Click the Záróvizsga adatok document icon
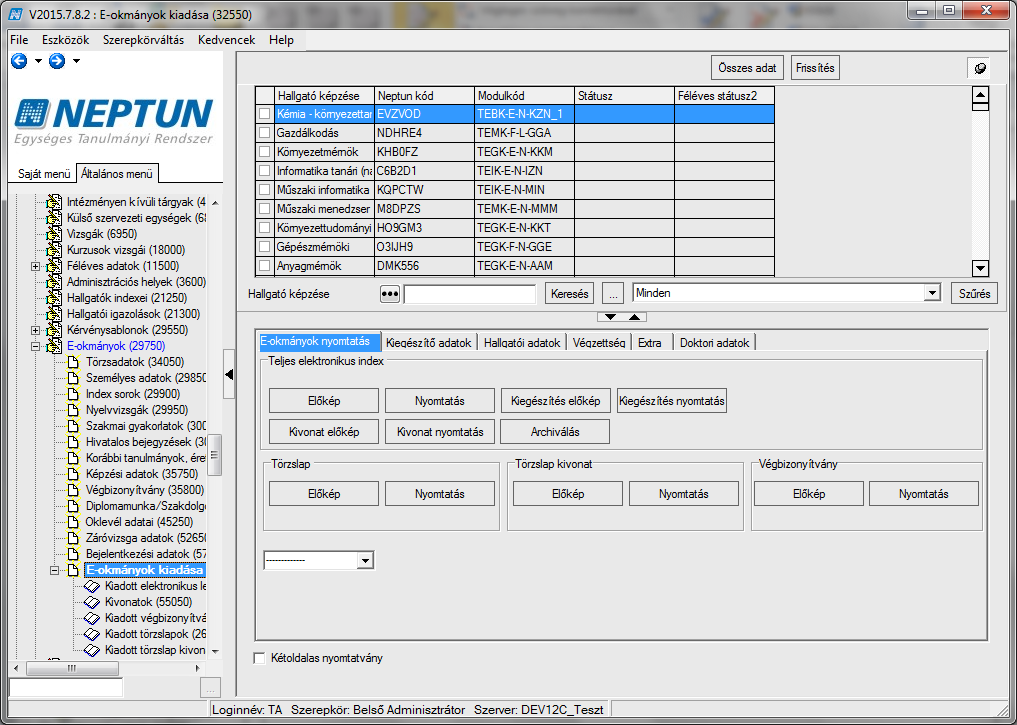 [73, 538]
